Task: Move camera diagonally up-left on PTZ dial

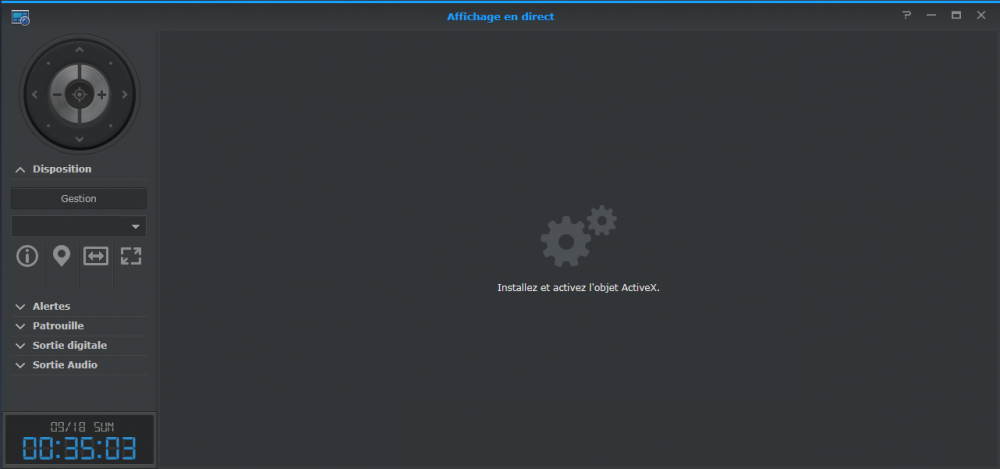Action: click(x=48, y=63)
